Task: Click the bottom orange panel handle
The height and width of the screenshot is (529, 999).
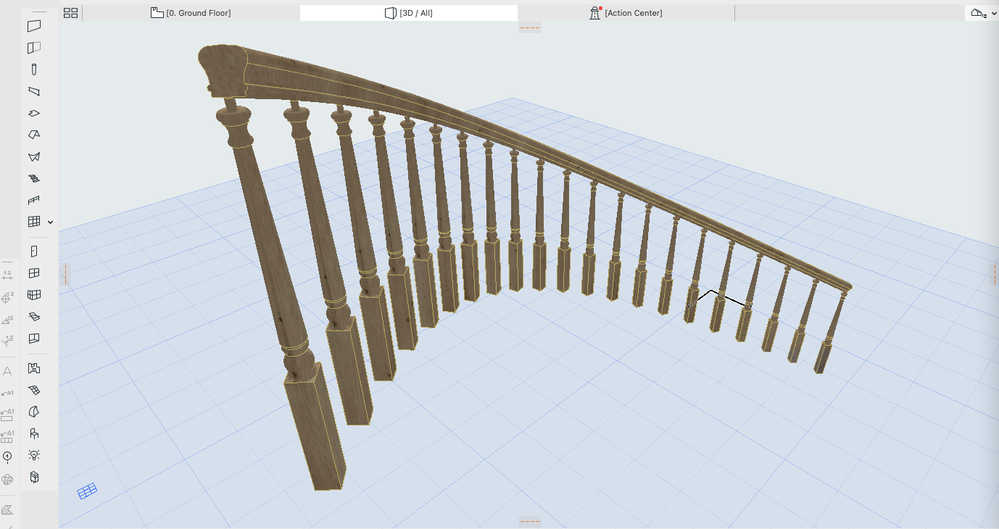Action: (529, 521)
